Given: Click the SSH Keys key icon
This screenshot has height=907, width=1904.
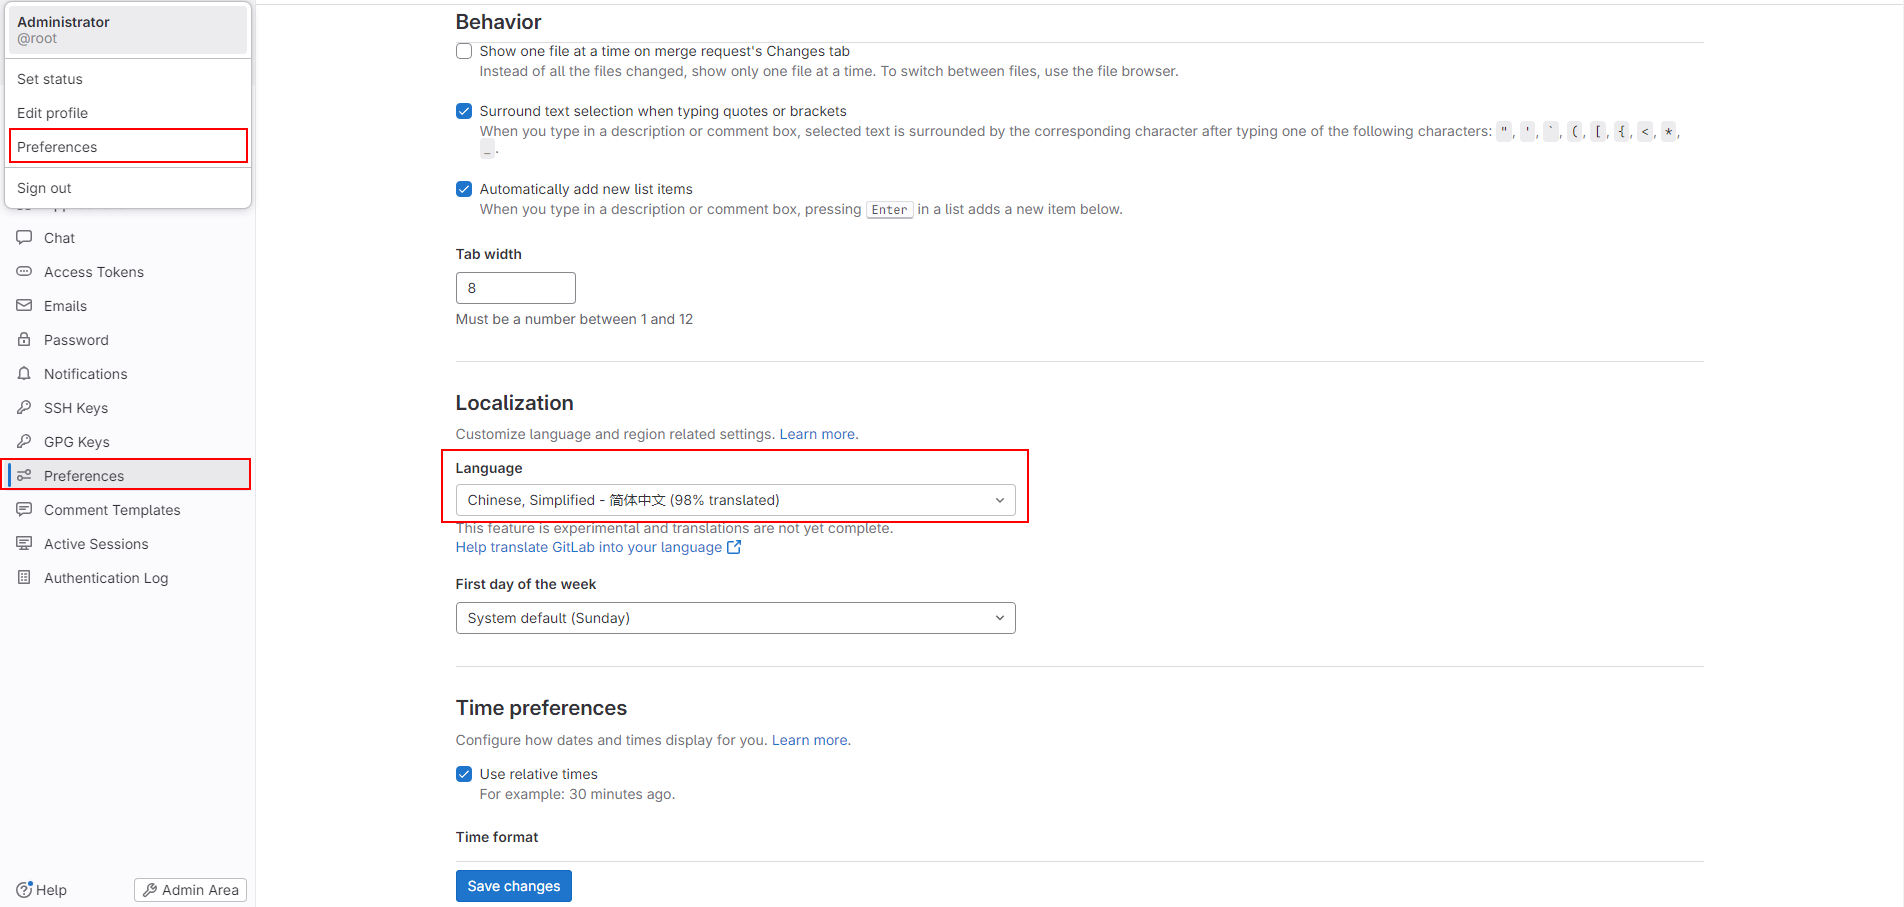Looking at the screenshot, I should coord(24,408).
